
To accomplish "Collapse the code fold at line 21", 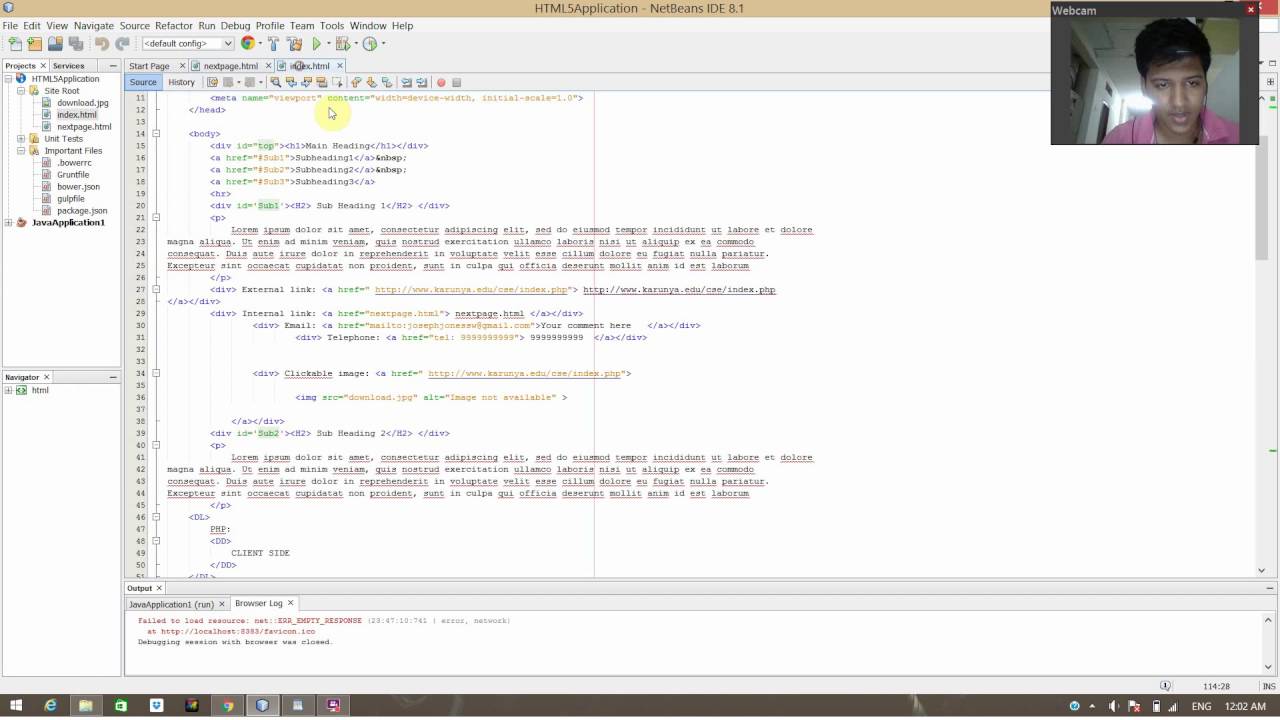I will [156, 218].
